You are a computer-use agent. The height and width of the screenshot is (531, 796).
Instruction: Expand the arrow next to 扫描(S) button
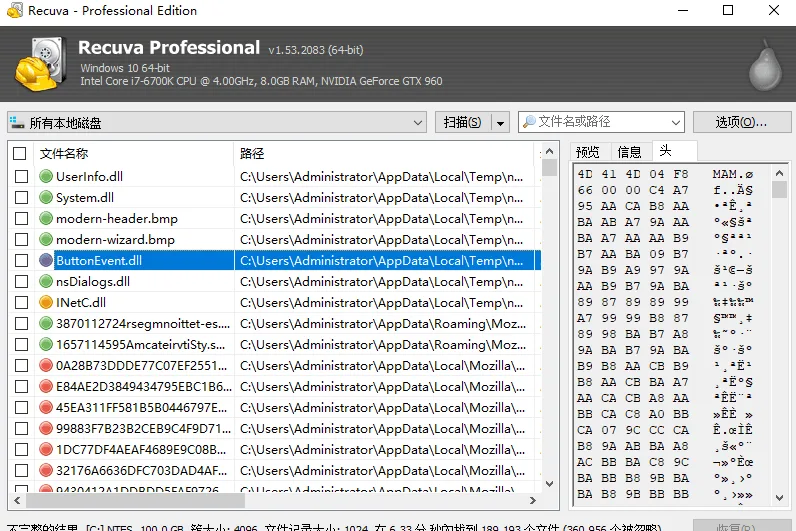point(500,122)
